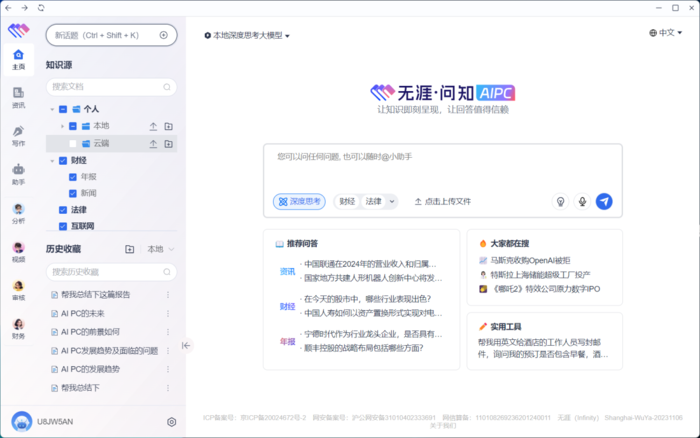
Task: Open trending search 马斯克收购OpenAI被拒
Action: pyautogui.click(x=530, y=260)
